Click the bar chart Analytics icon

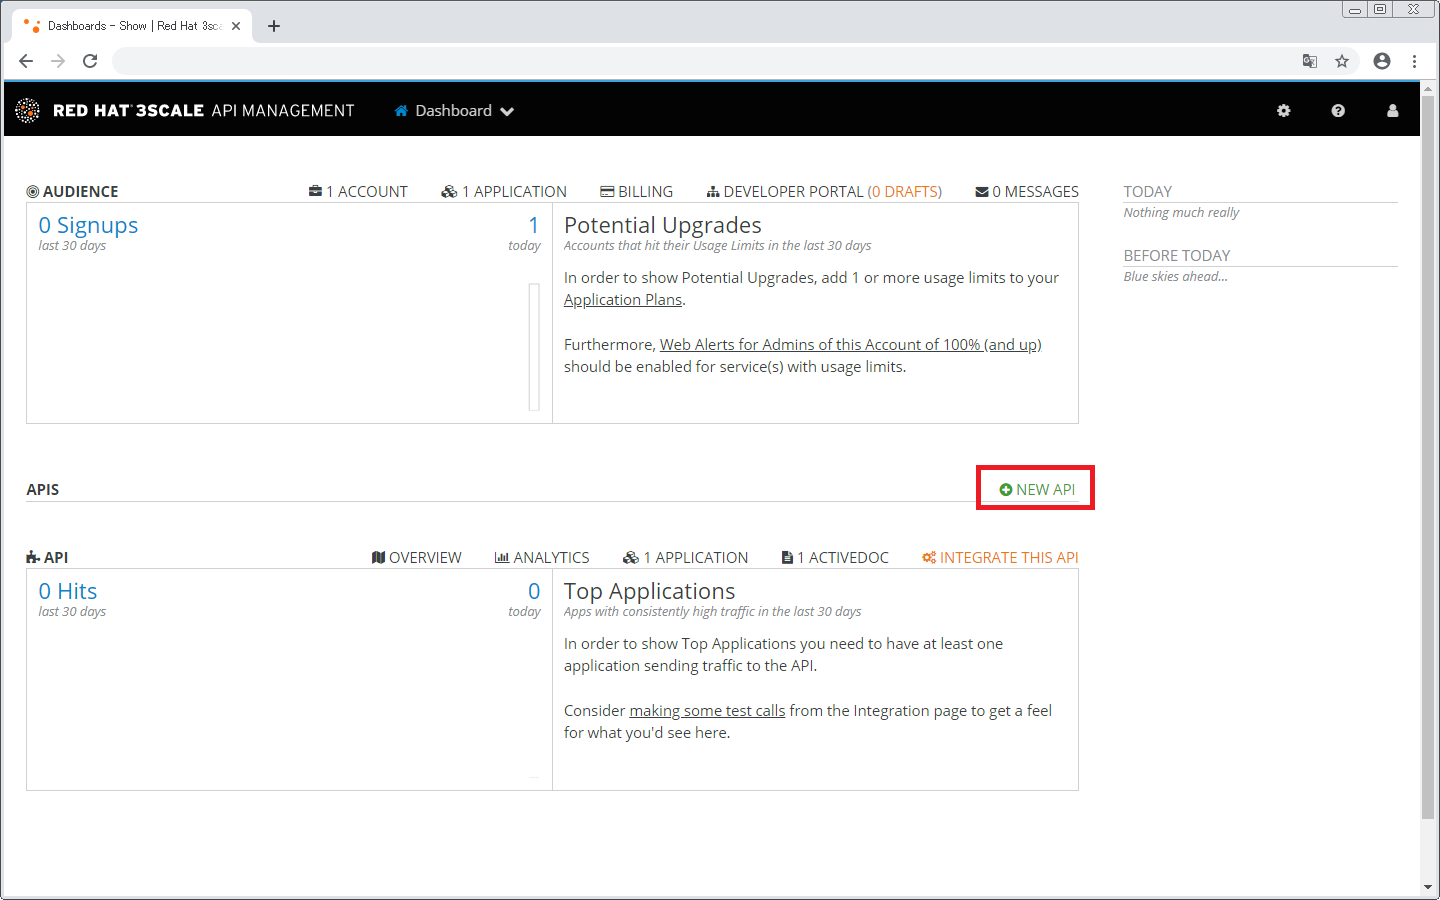(x=502, y=558)
